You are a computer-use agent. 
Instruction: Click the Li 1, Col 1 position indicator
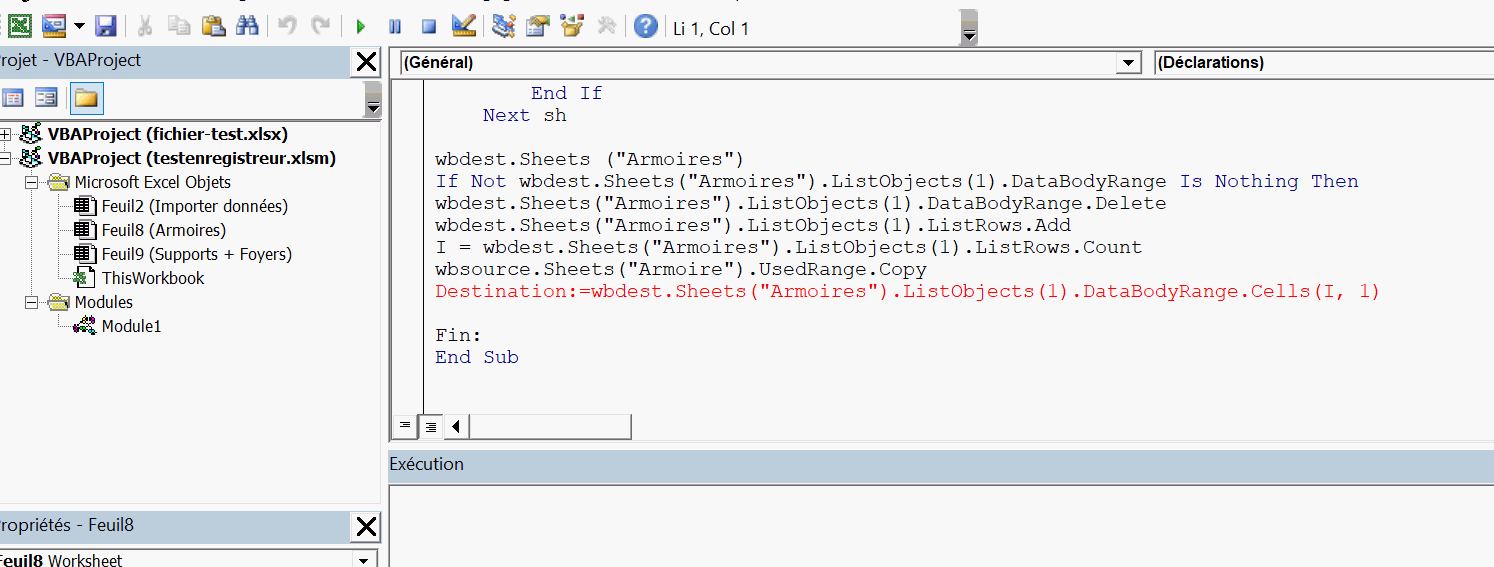(711, 29)
